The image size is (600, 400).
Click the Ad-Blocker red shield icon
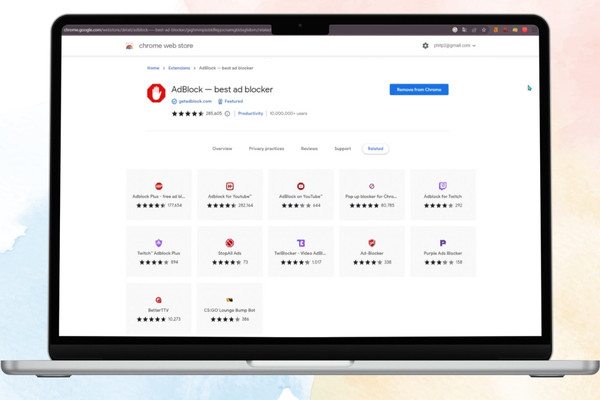point(372,243)
